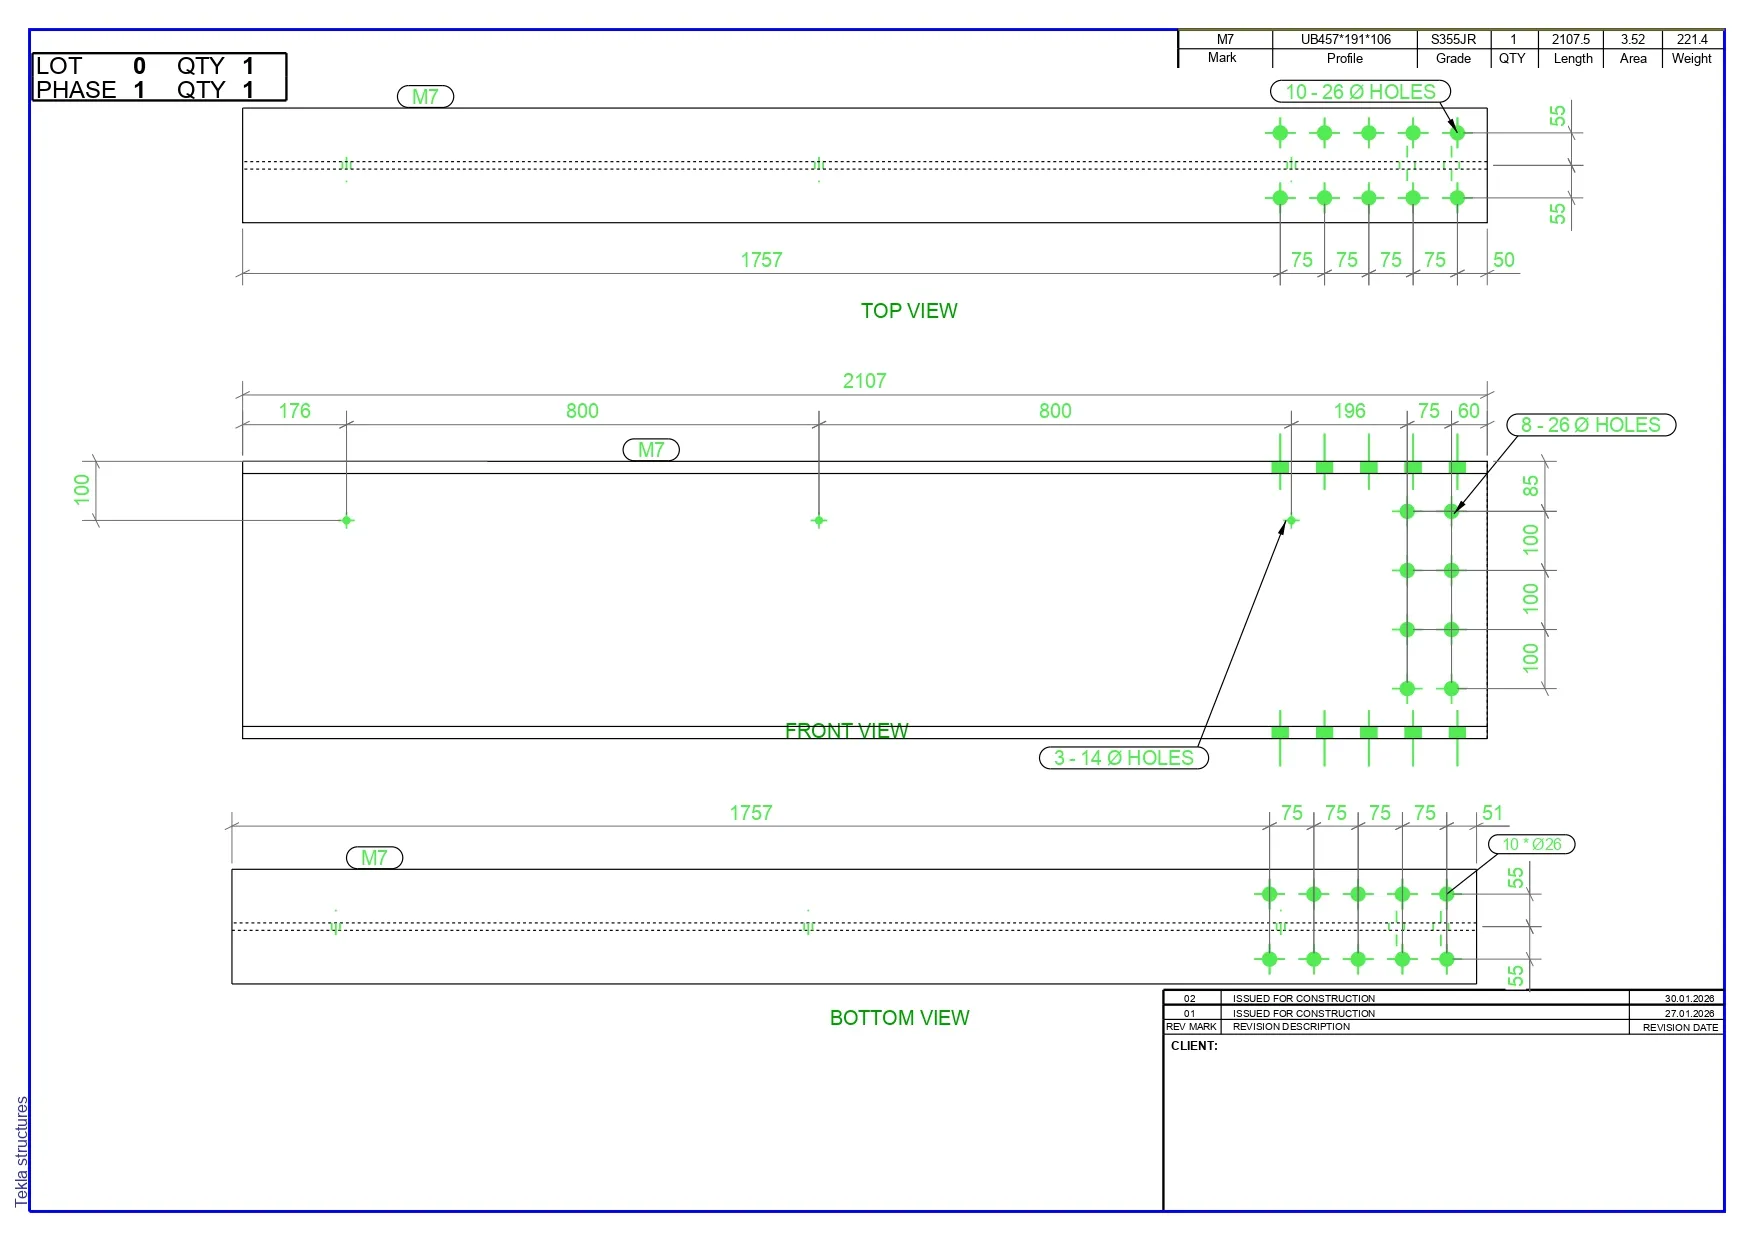Select the 1757 dimension in top view
Image resolution: width=1754 pixels, height=1241 pixels.
coord(761,260)
